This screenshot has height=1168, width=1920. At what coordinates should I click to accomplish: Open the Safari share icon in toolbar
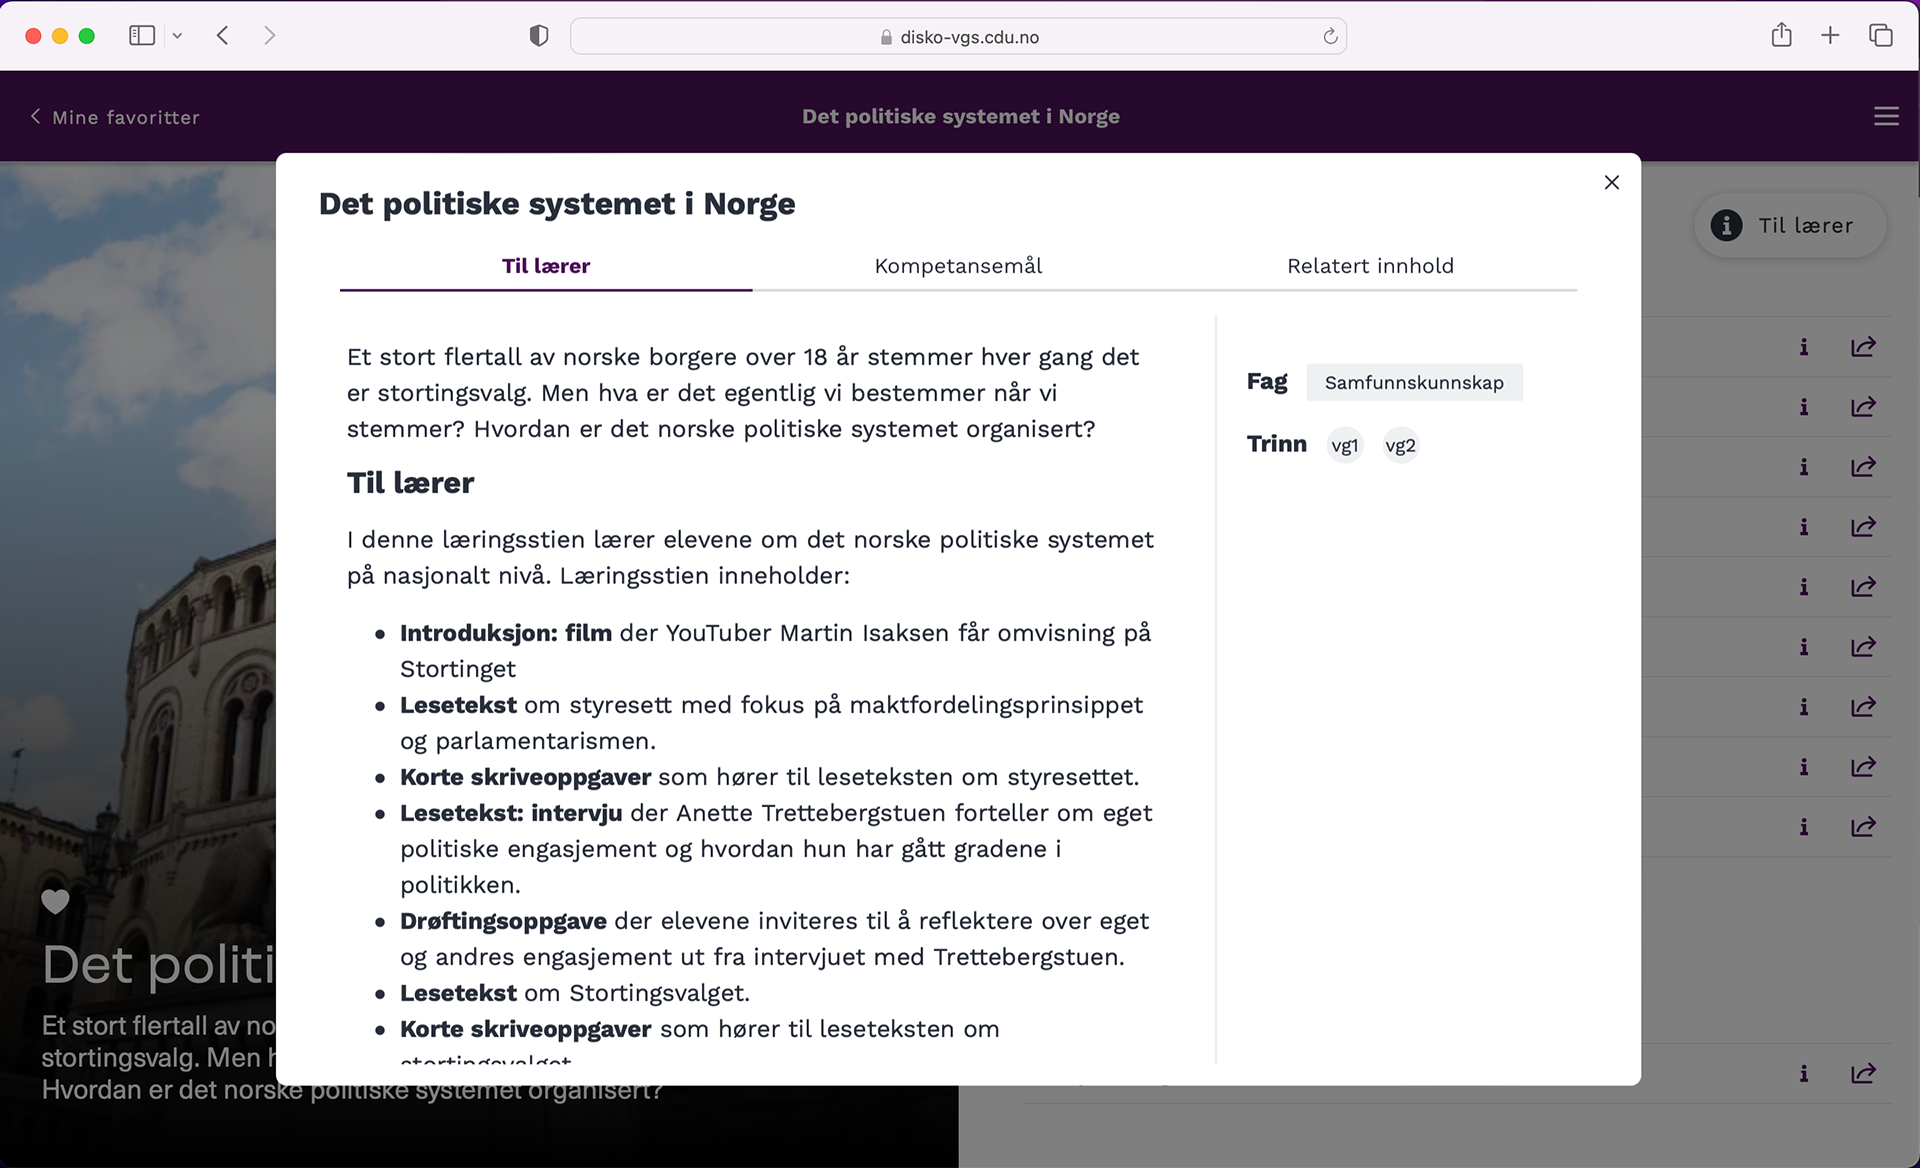click(1781, 36)
